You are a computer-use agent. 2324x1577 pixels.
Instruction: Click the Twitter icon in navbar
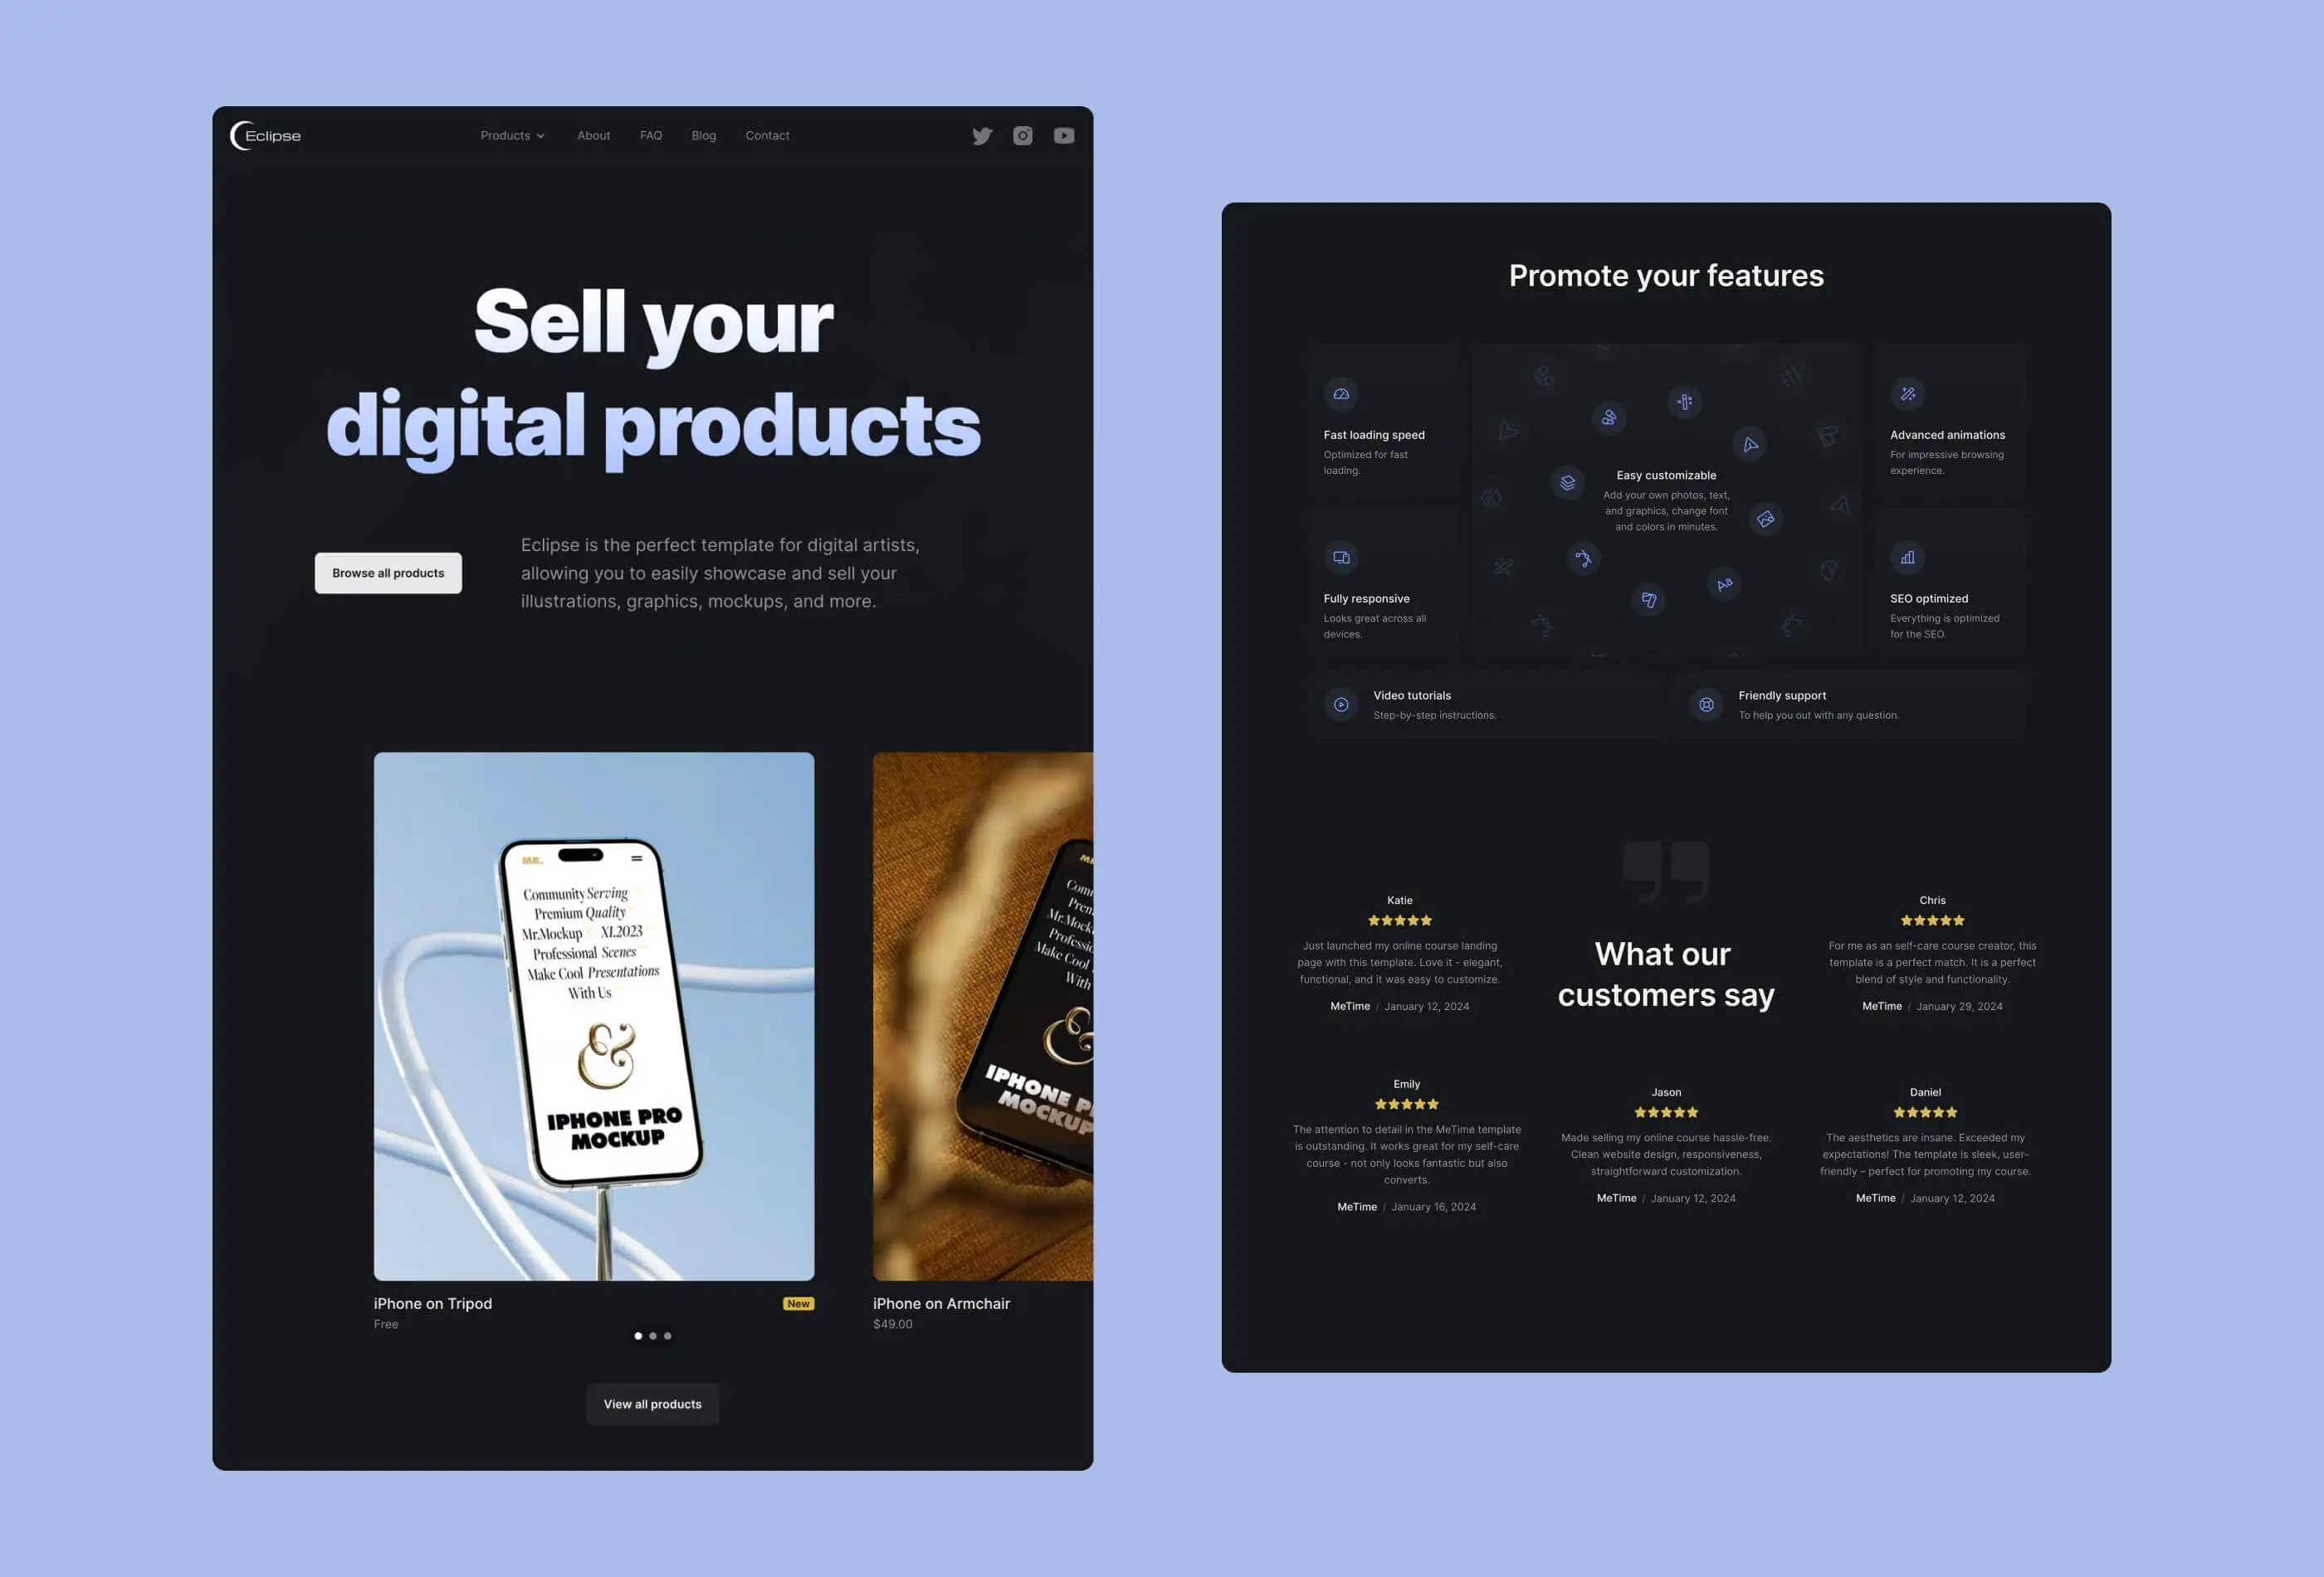982,135
